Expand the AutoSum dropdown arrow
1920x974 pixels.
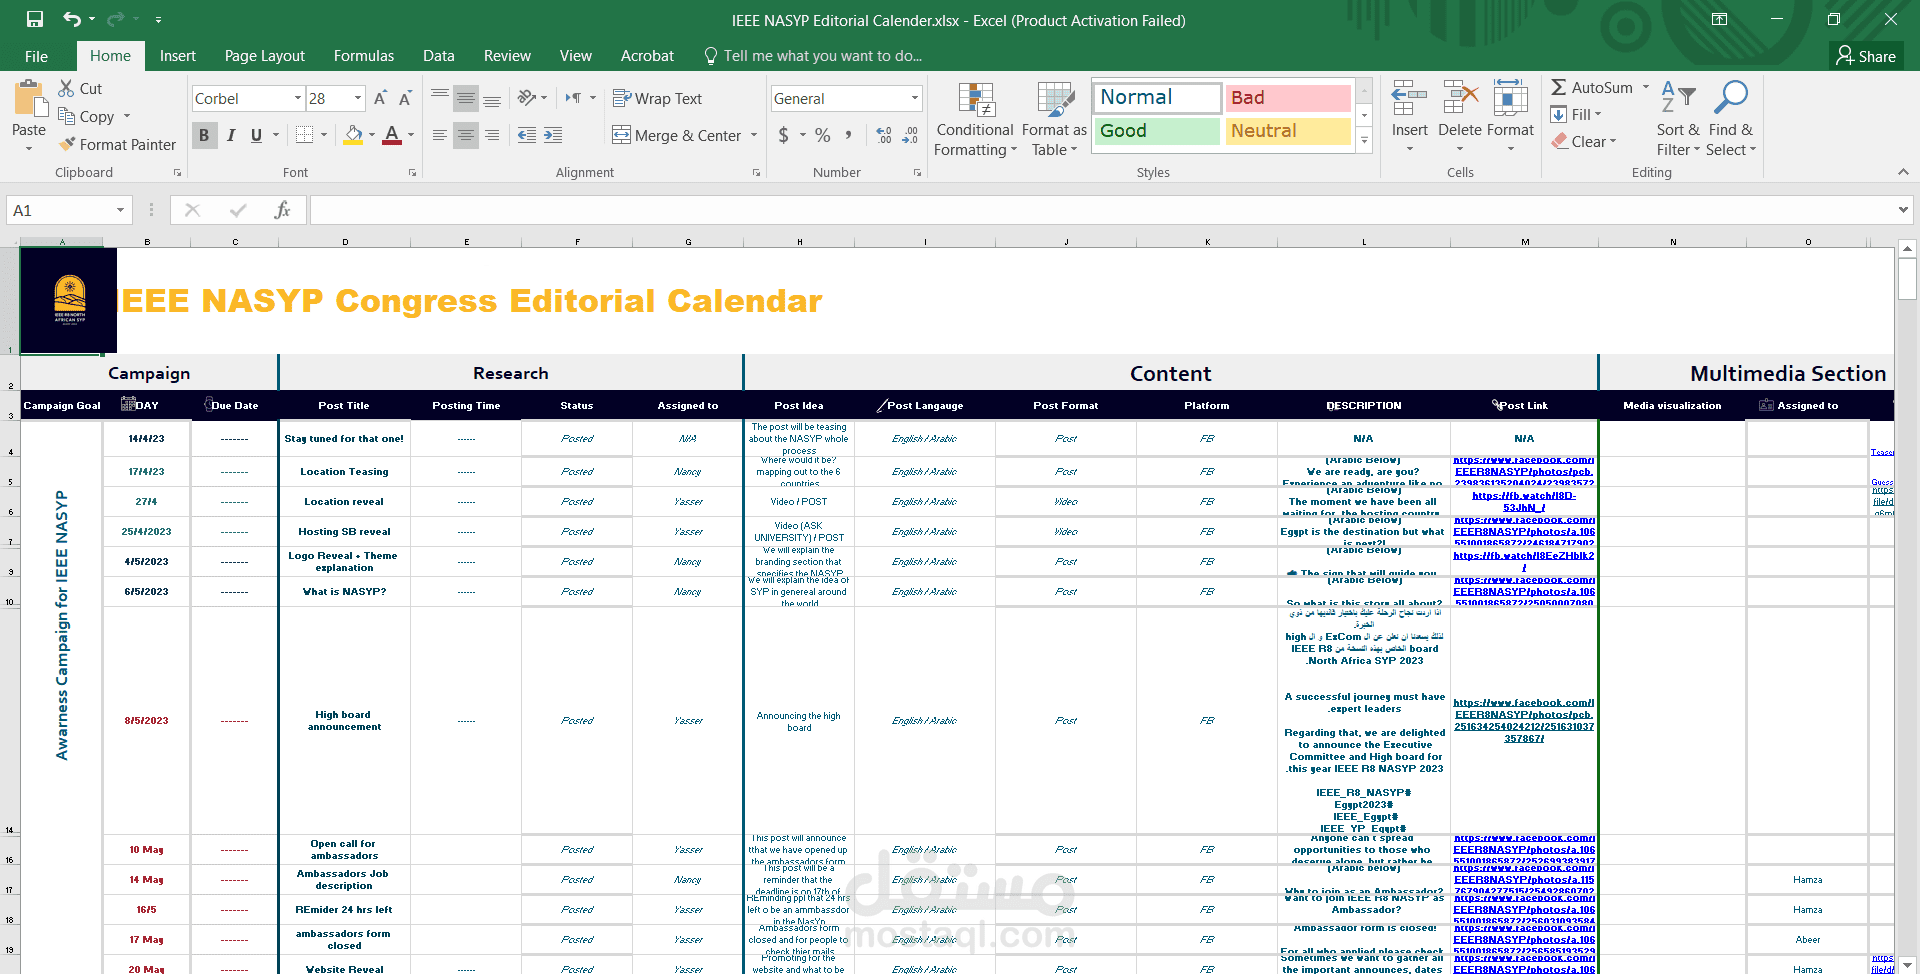(x=1646, y=87)
